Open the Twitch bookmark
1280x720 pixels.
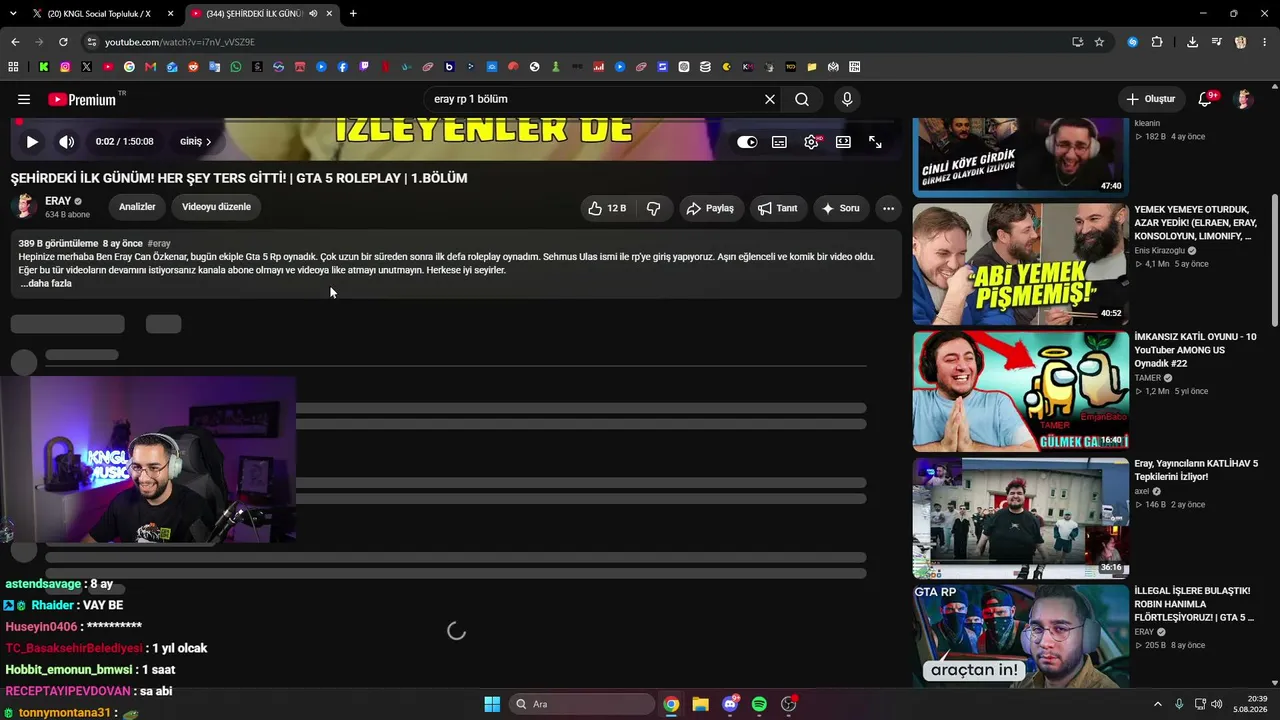click(363, 67)
